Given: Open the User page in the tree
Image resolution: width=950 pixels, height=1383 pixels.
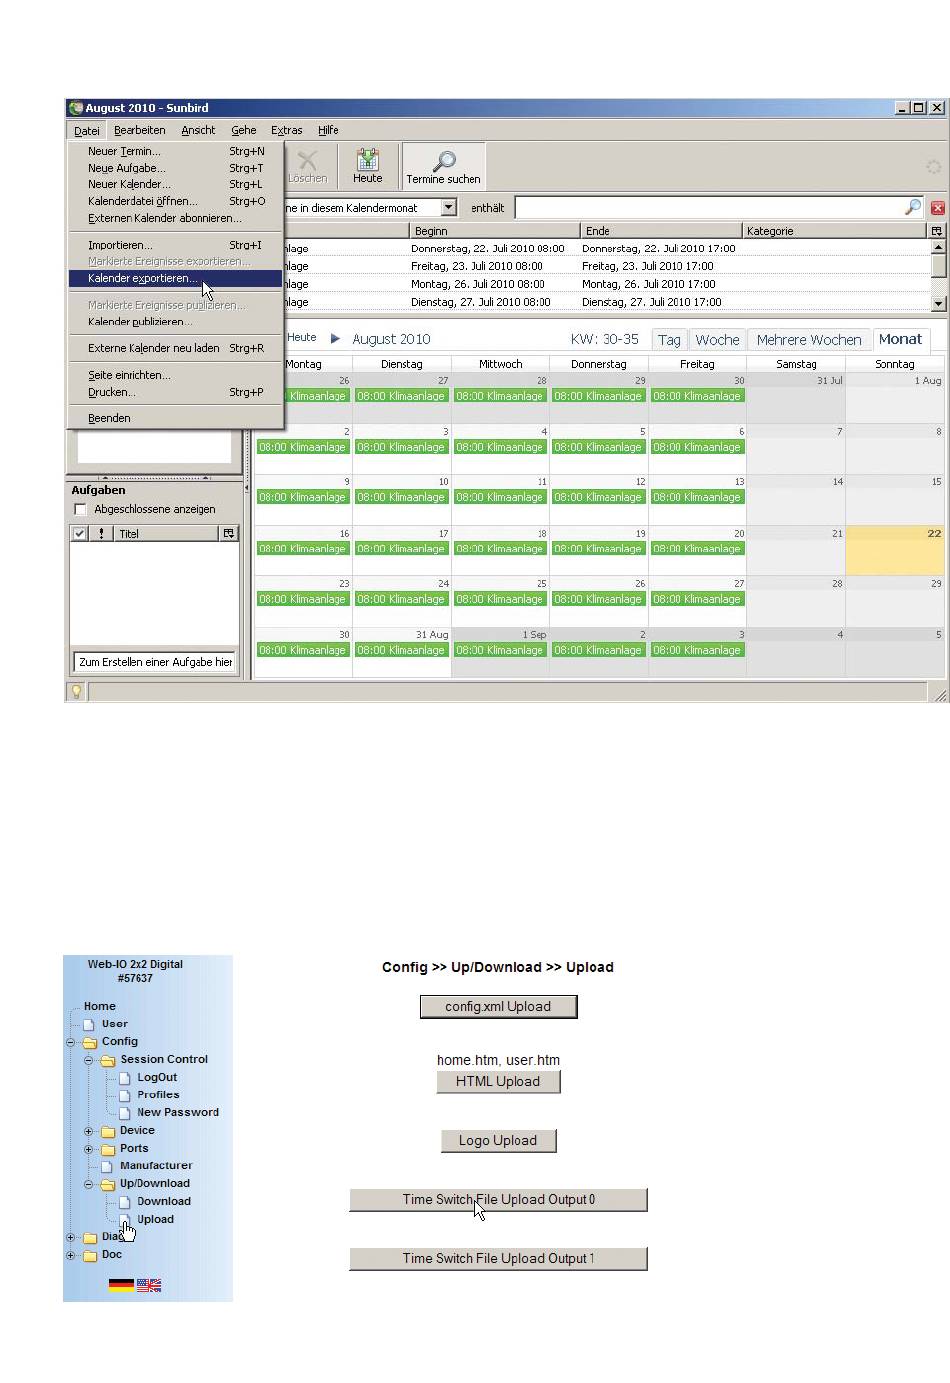Looking at the screenshot, I should [115, 1024].
